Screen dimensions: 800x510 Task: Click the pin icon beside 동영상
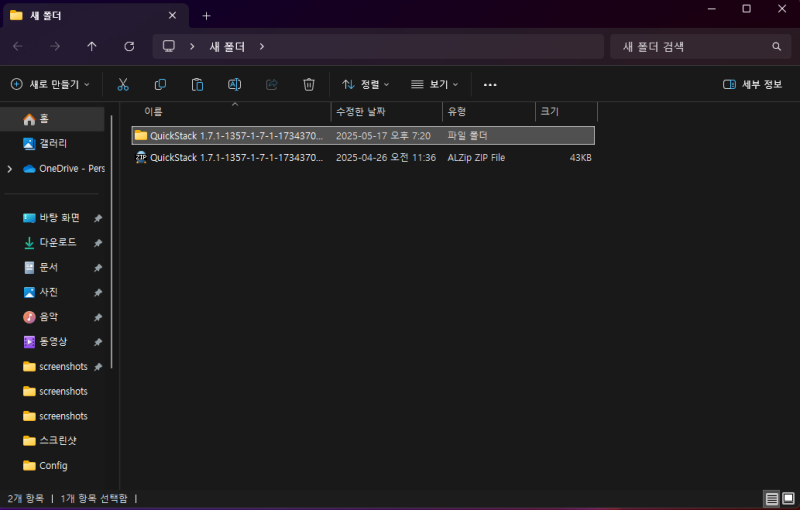click(98, 342)
